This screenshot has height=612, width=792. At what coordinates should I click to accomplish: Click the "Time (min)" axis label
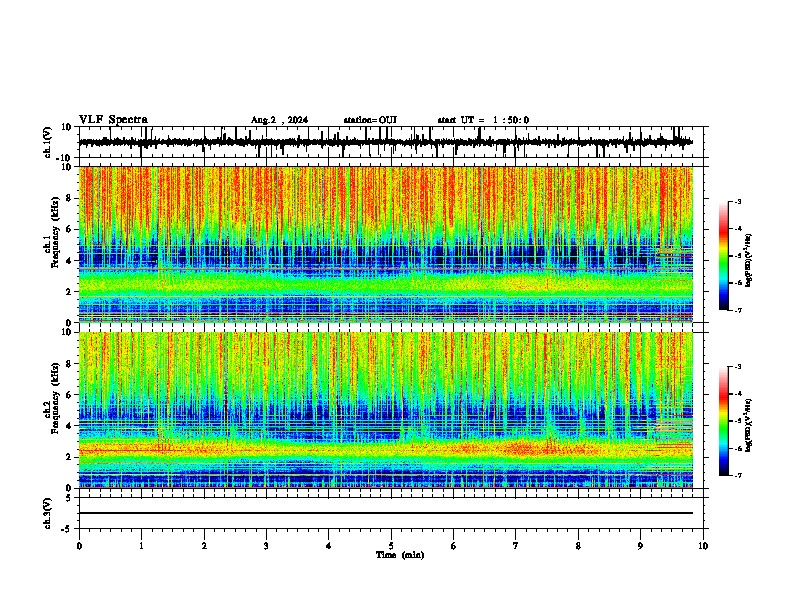pos(400,555)
